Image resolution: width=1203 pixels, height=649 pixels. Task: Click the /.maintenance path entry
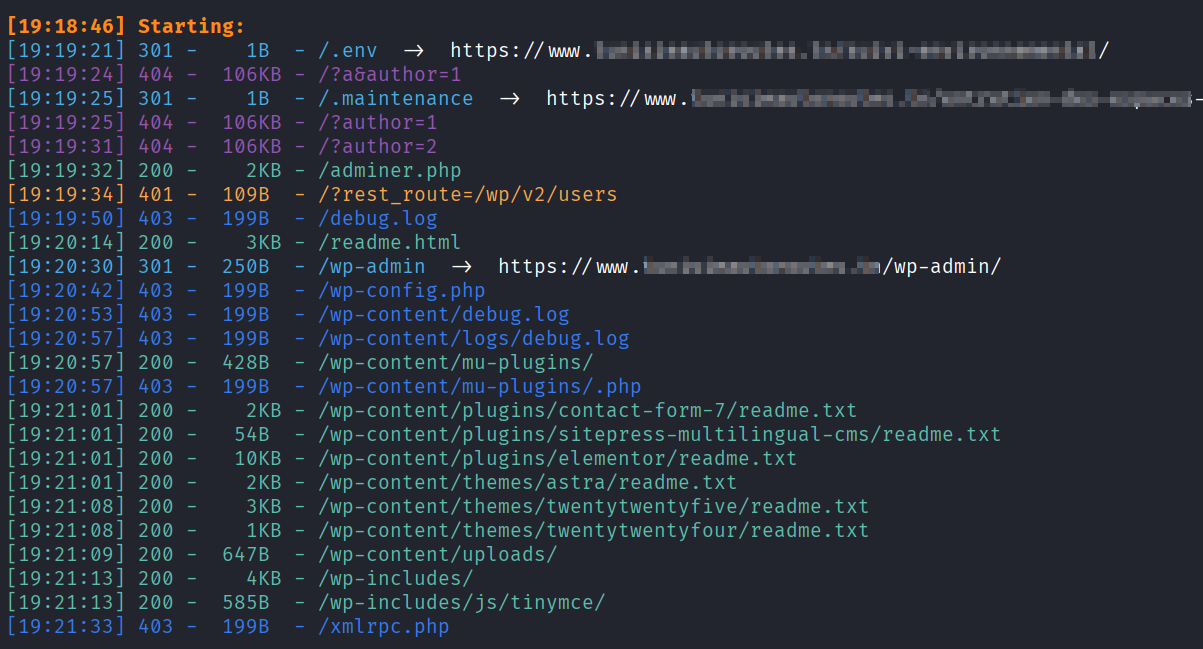click(395, 99)
